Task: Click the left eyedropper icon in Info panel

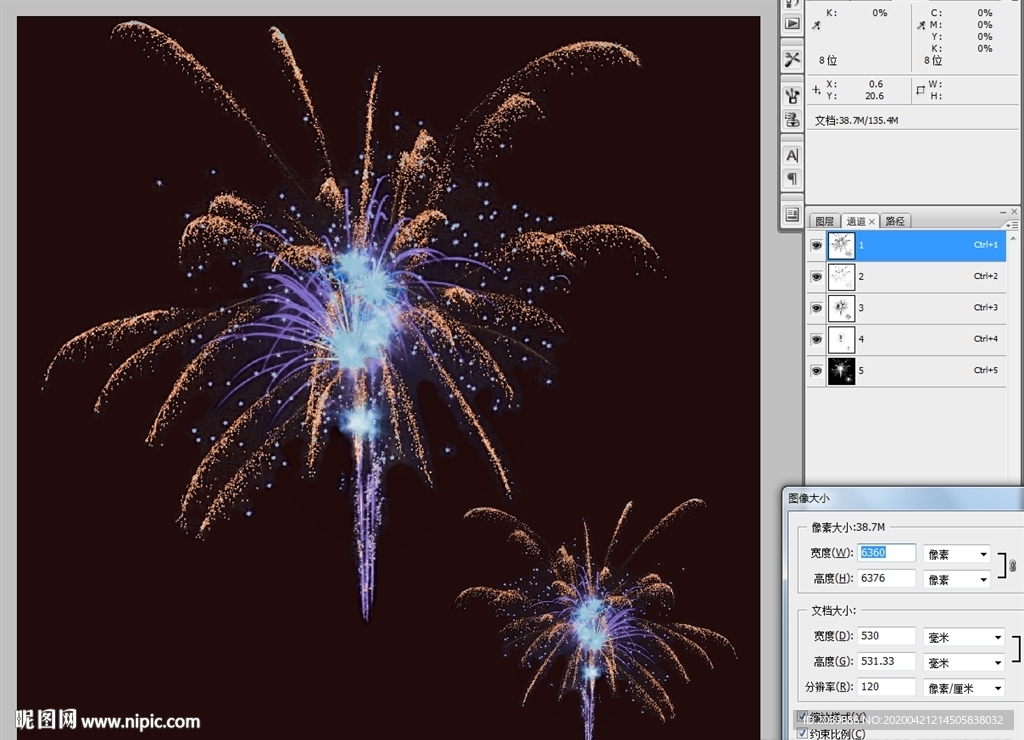Action: (816, 25)
